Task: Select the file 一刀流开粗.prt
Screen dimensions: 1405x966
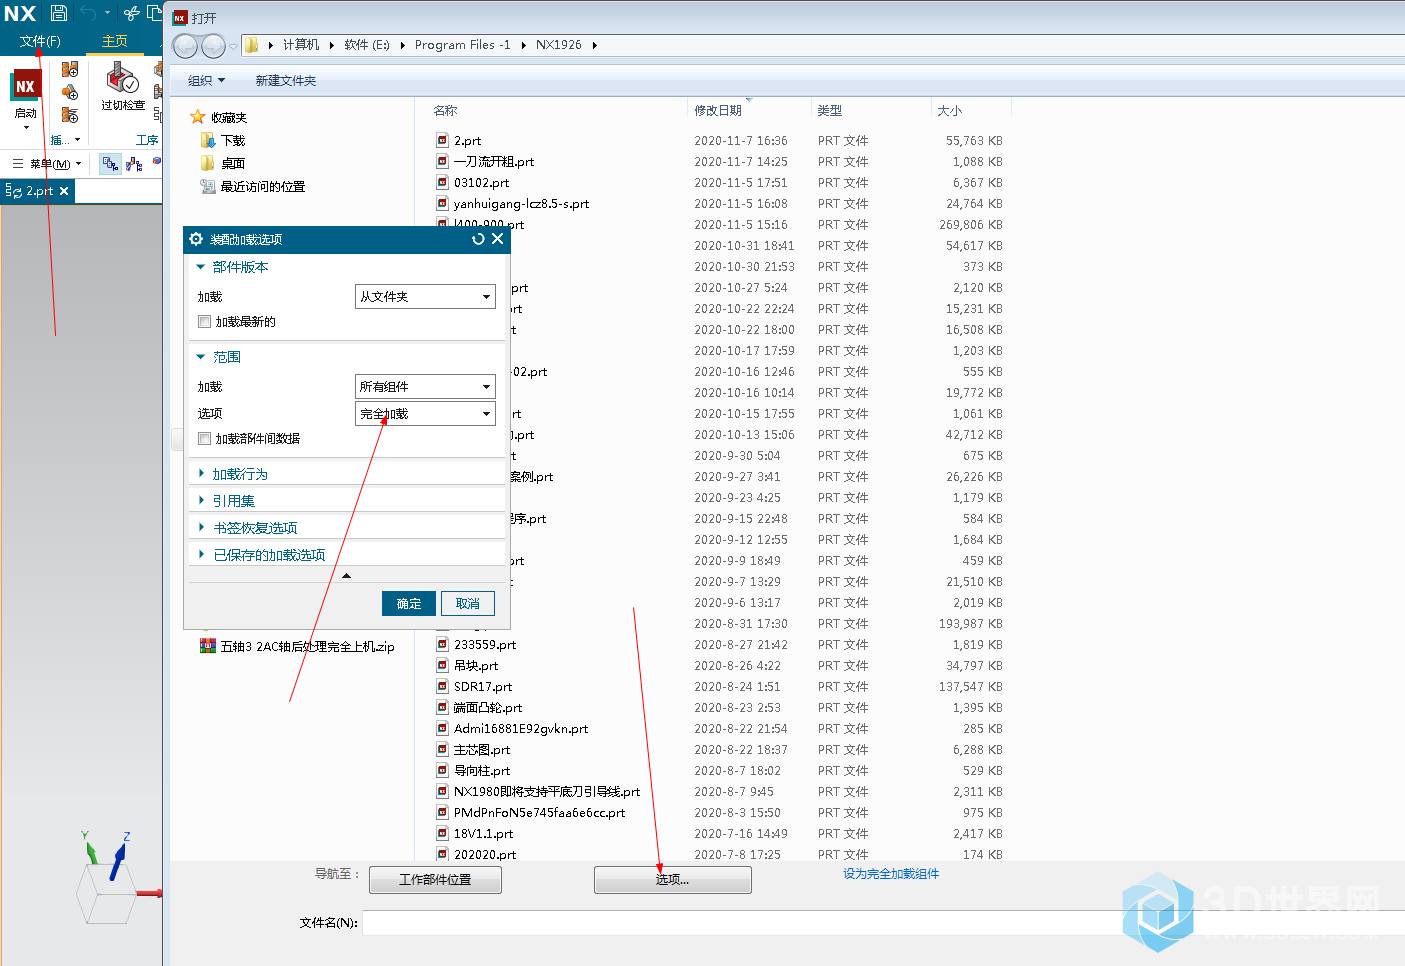Action: tap(494, 162)
